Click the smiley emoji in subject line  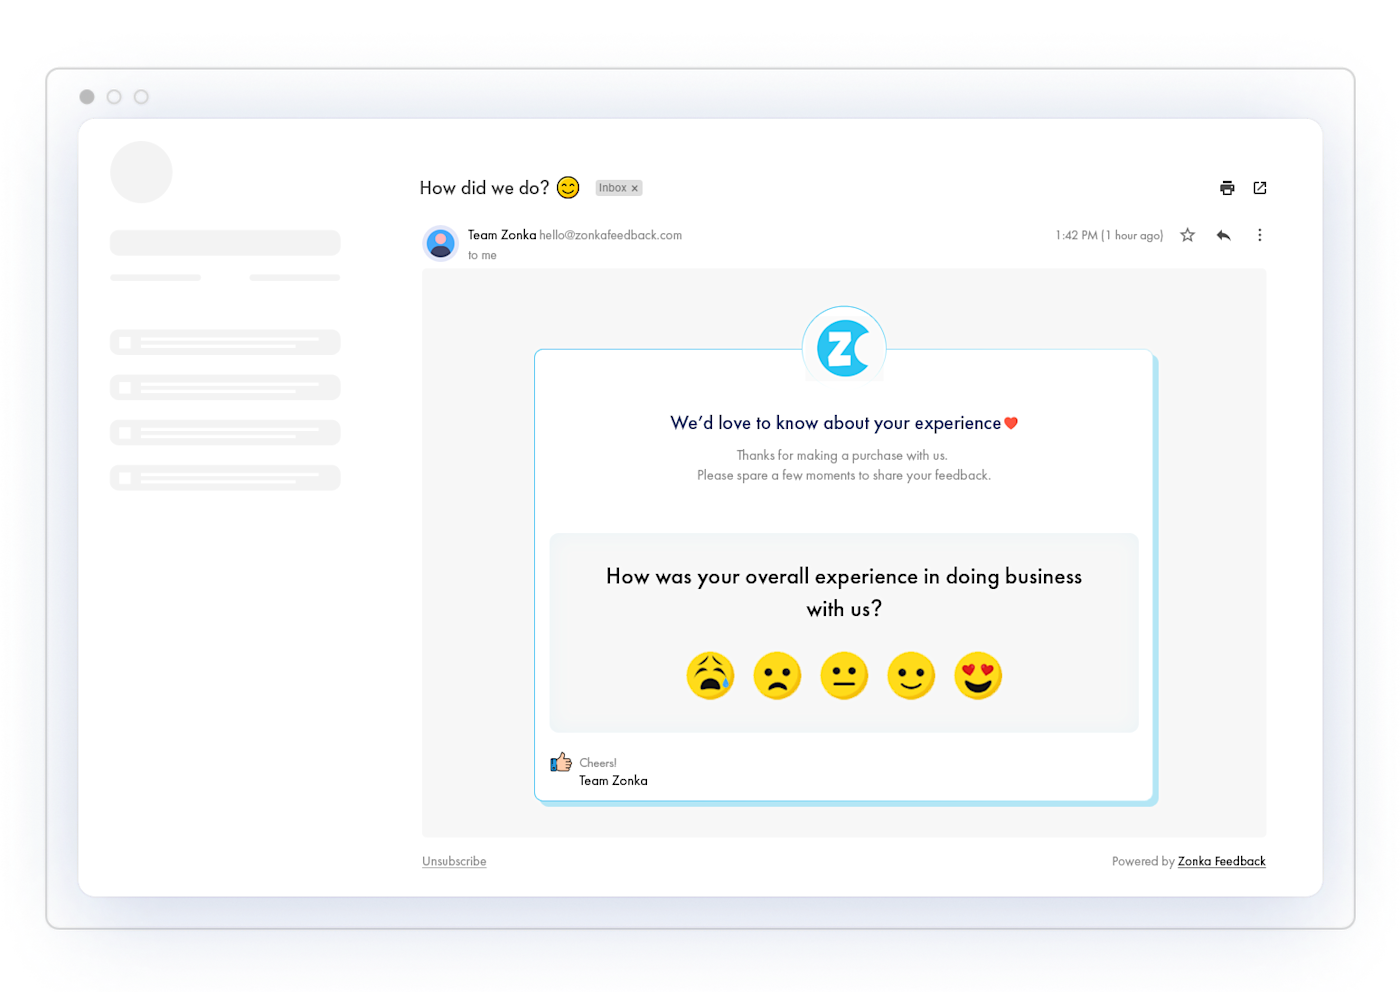point(568,188)
